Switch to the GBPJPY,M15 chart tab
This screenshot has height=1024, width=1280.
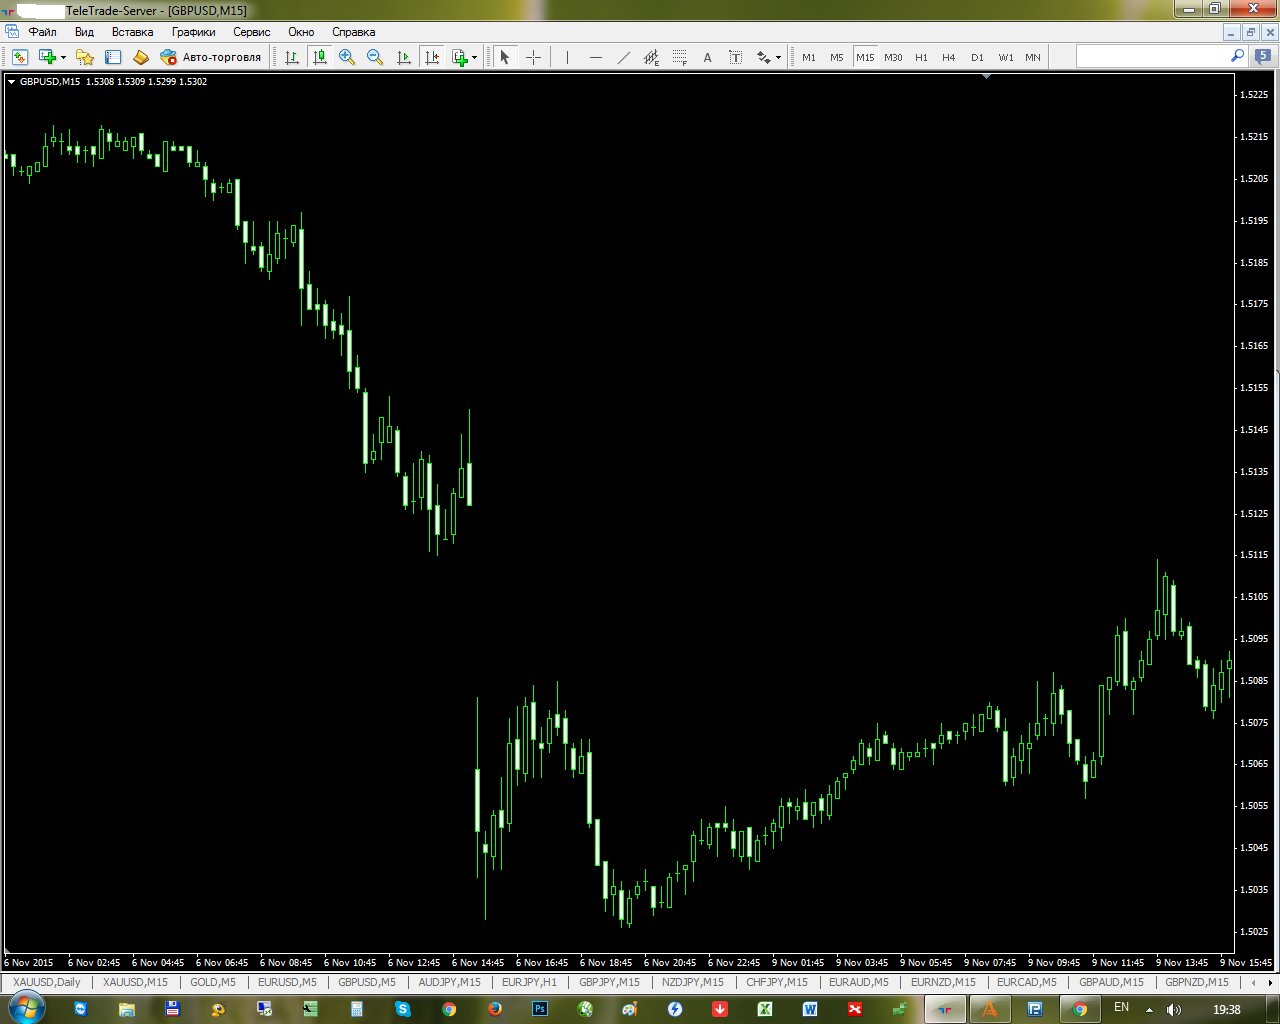(x=609, y=982)
